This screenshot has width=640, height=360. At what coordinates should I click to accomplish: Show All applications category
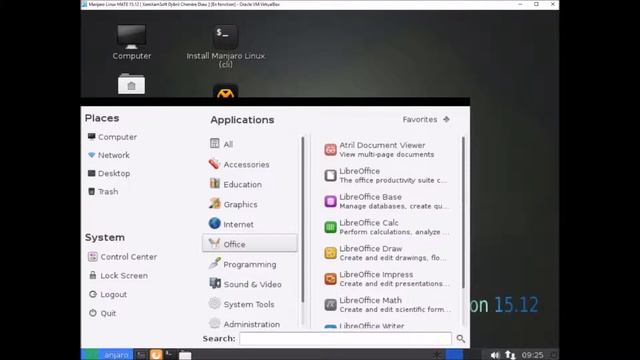tap(250, 144)
